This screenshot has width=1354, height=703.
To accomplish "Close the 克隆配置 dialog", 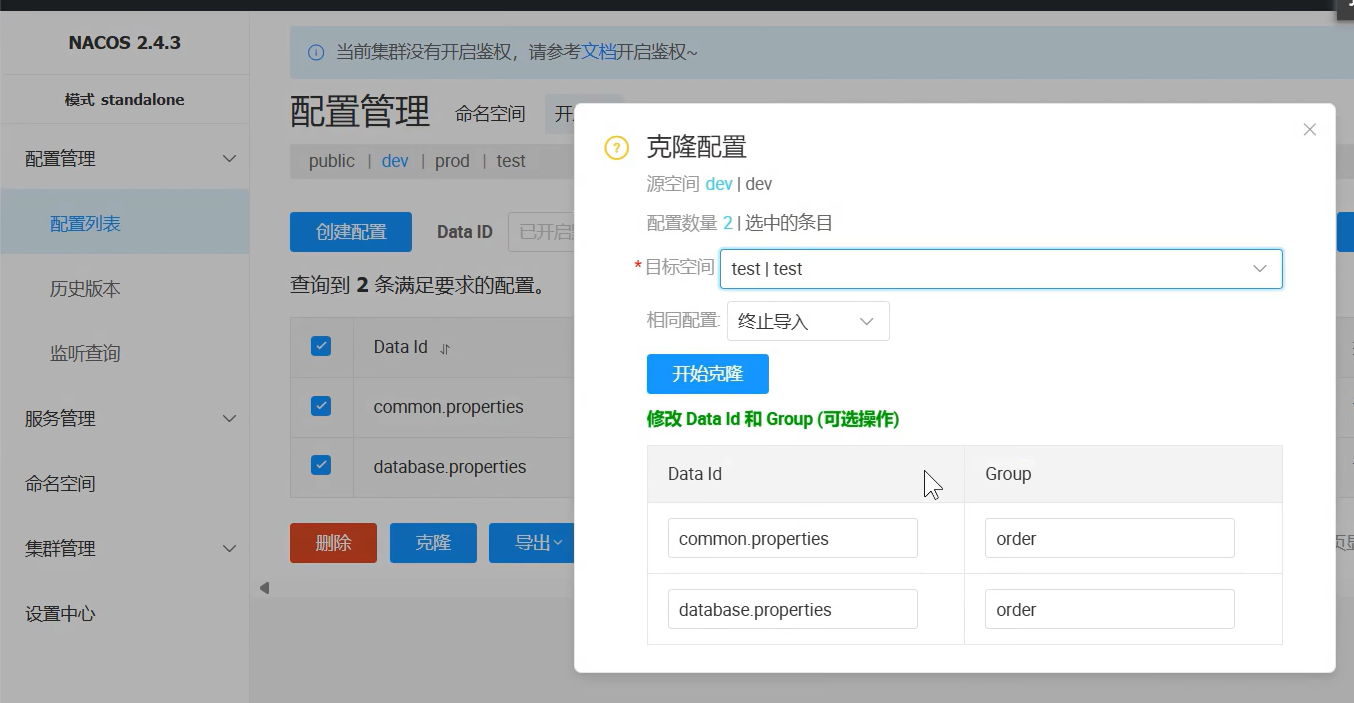I will (1309, 129).
